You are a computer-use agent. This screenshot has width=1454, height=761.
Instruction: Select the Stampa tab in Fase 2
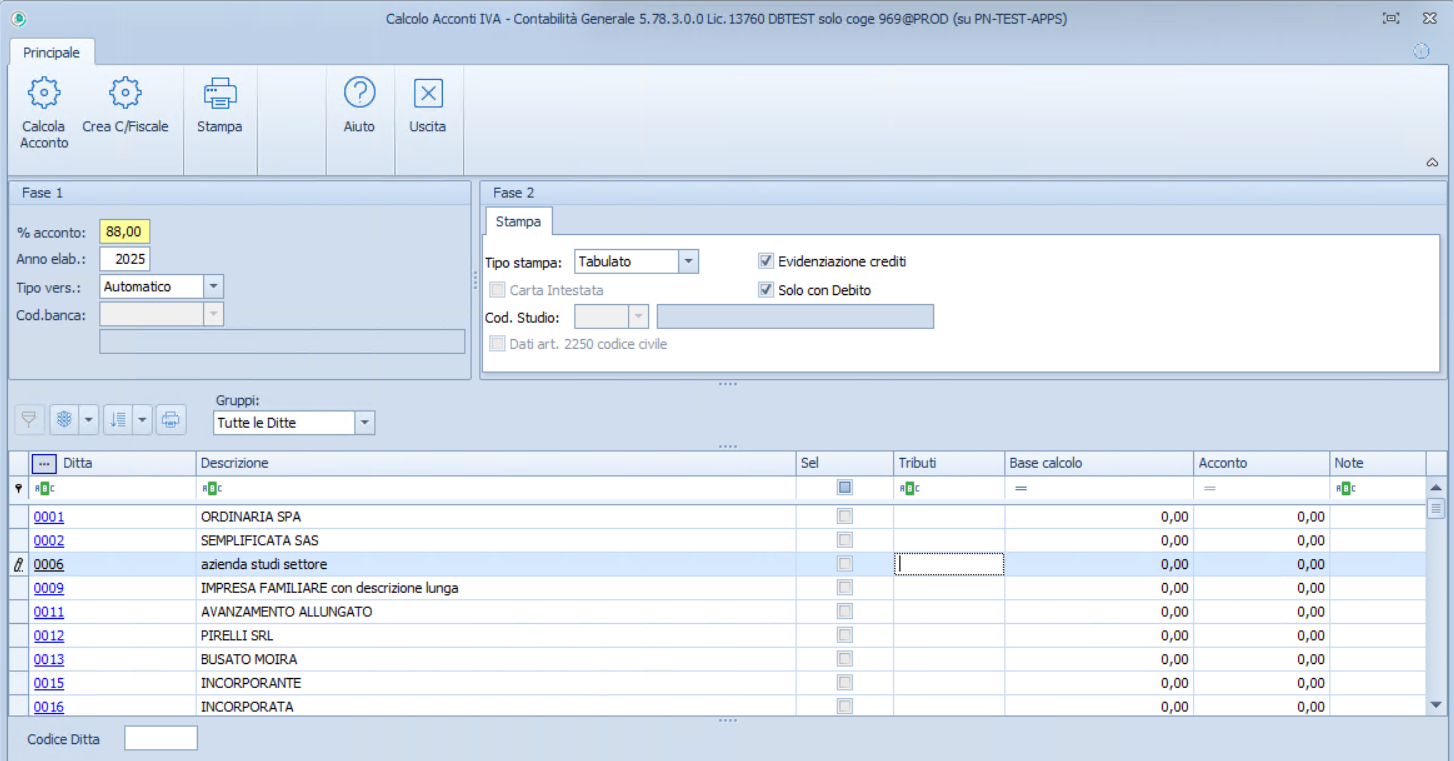[x=518, y=221]
